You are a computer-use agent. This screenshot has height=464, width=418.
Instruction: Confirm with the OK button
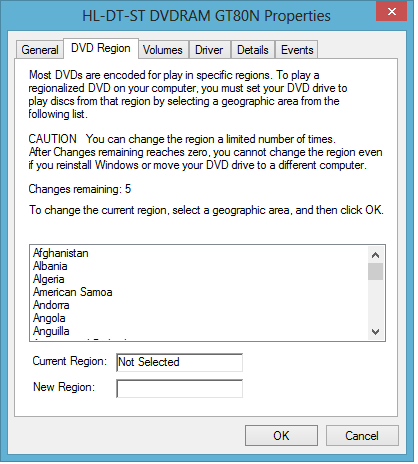coord(281,436)
